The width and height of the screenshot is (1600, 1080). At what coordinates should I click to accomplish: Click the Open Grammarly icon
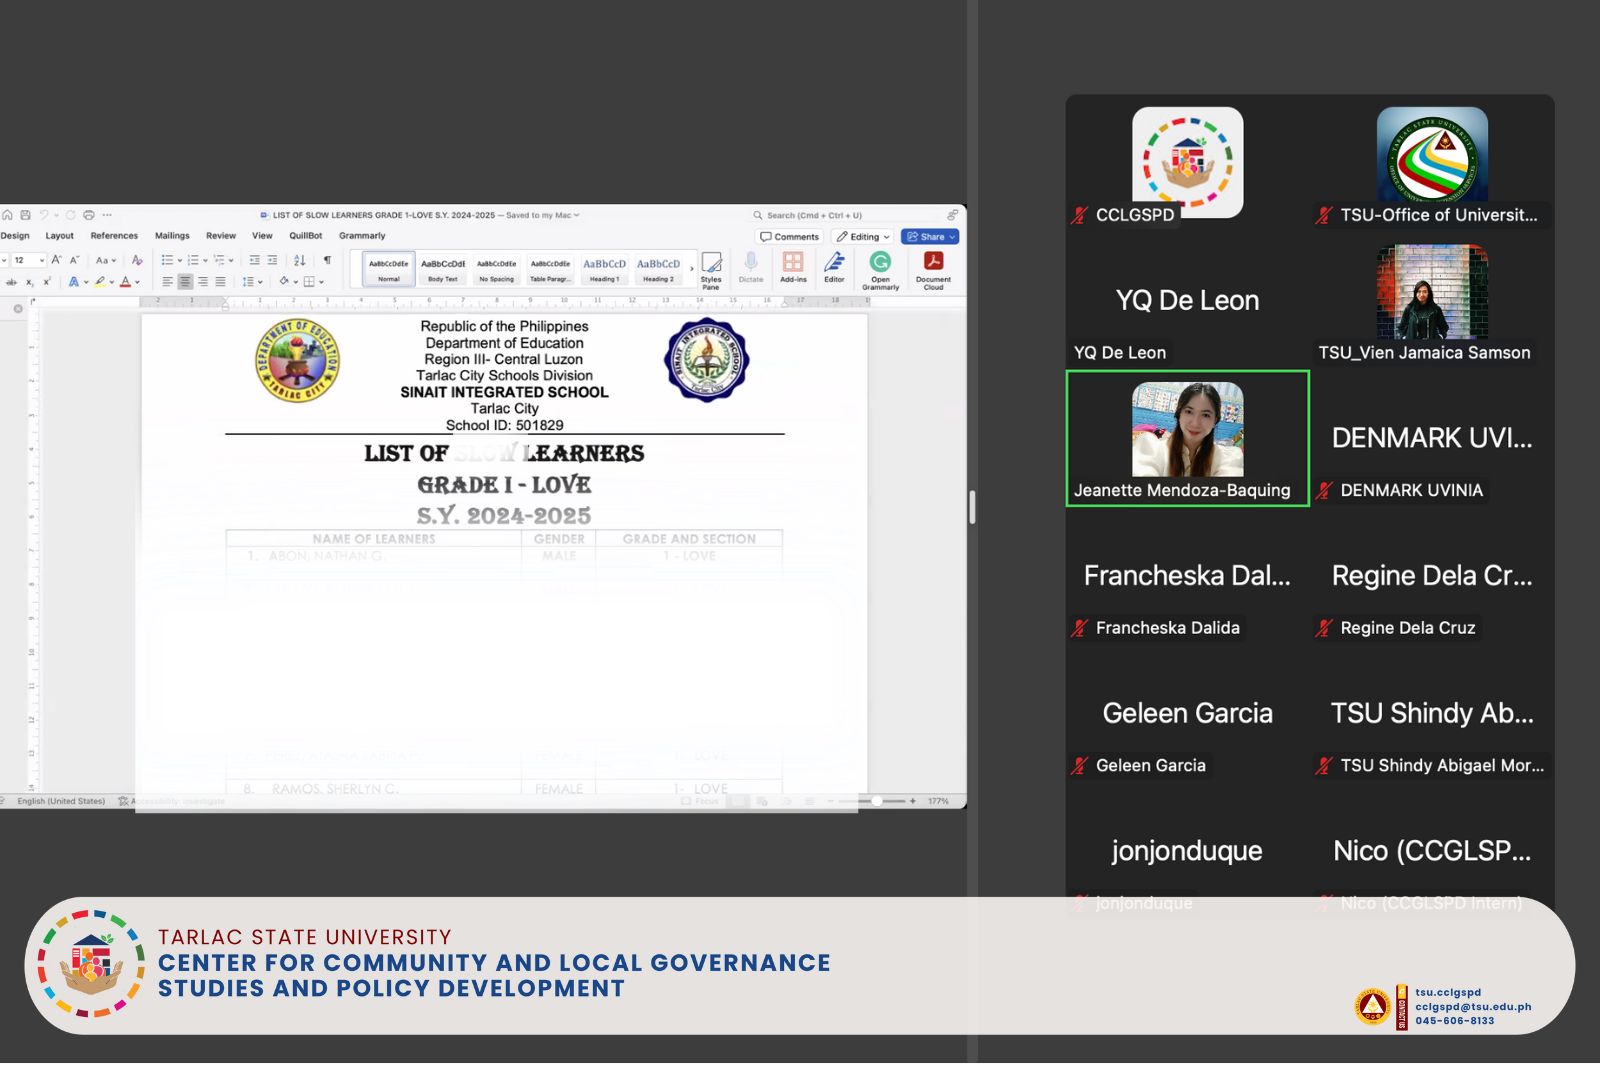click(880, 270)
